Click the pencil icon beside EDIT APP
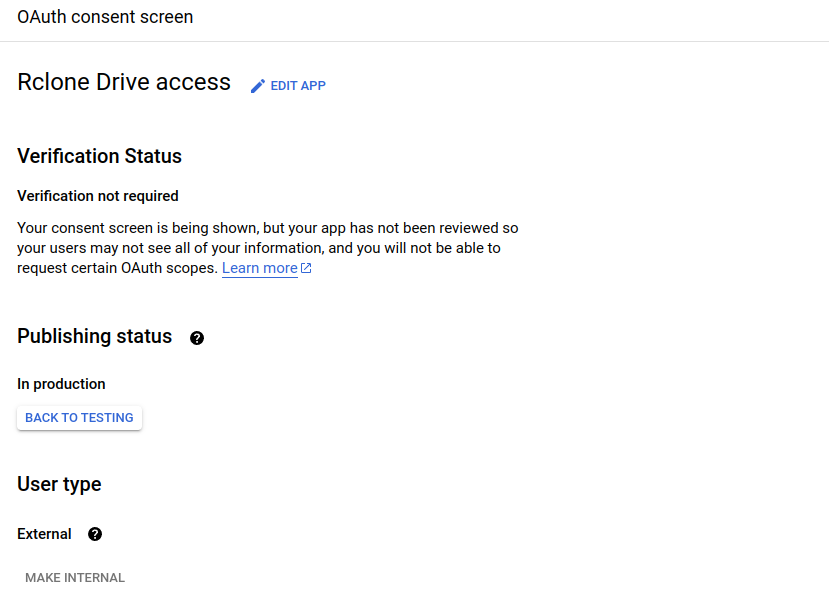 257,86
